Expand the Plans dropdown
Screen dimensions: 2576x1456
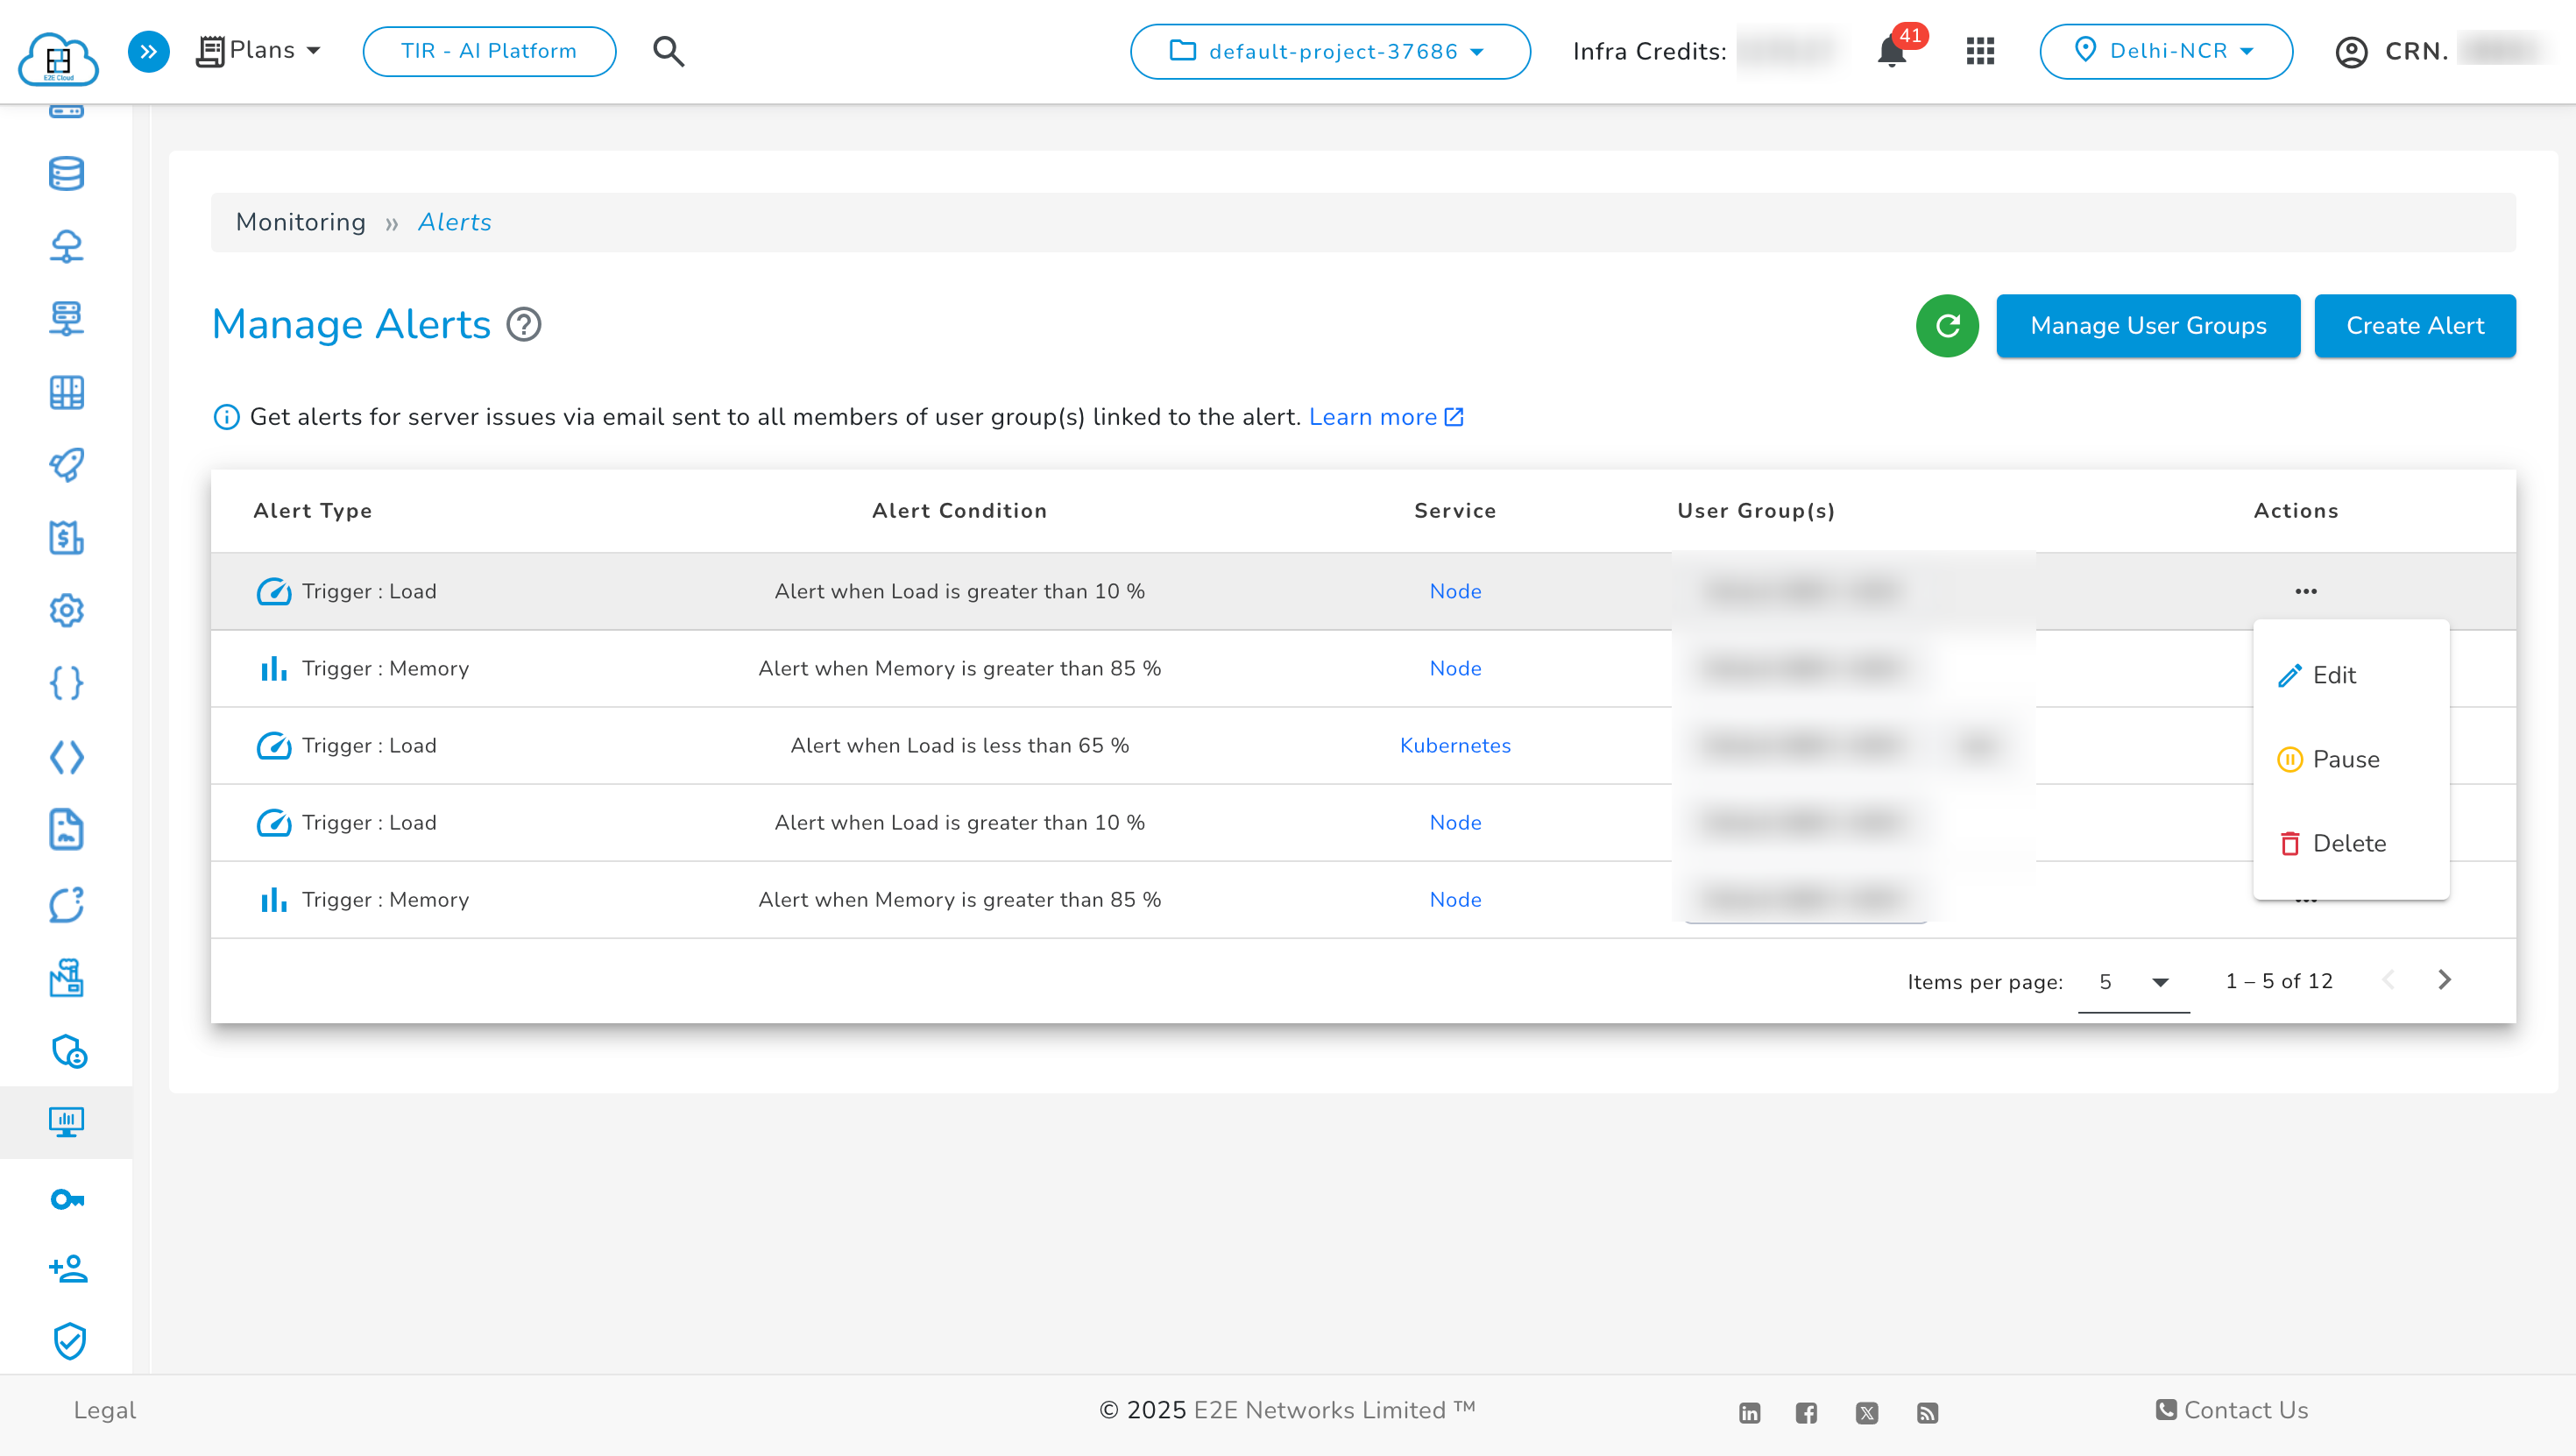261,50
